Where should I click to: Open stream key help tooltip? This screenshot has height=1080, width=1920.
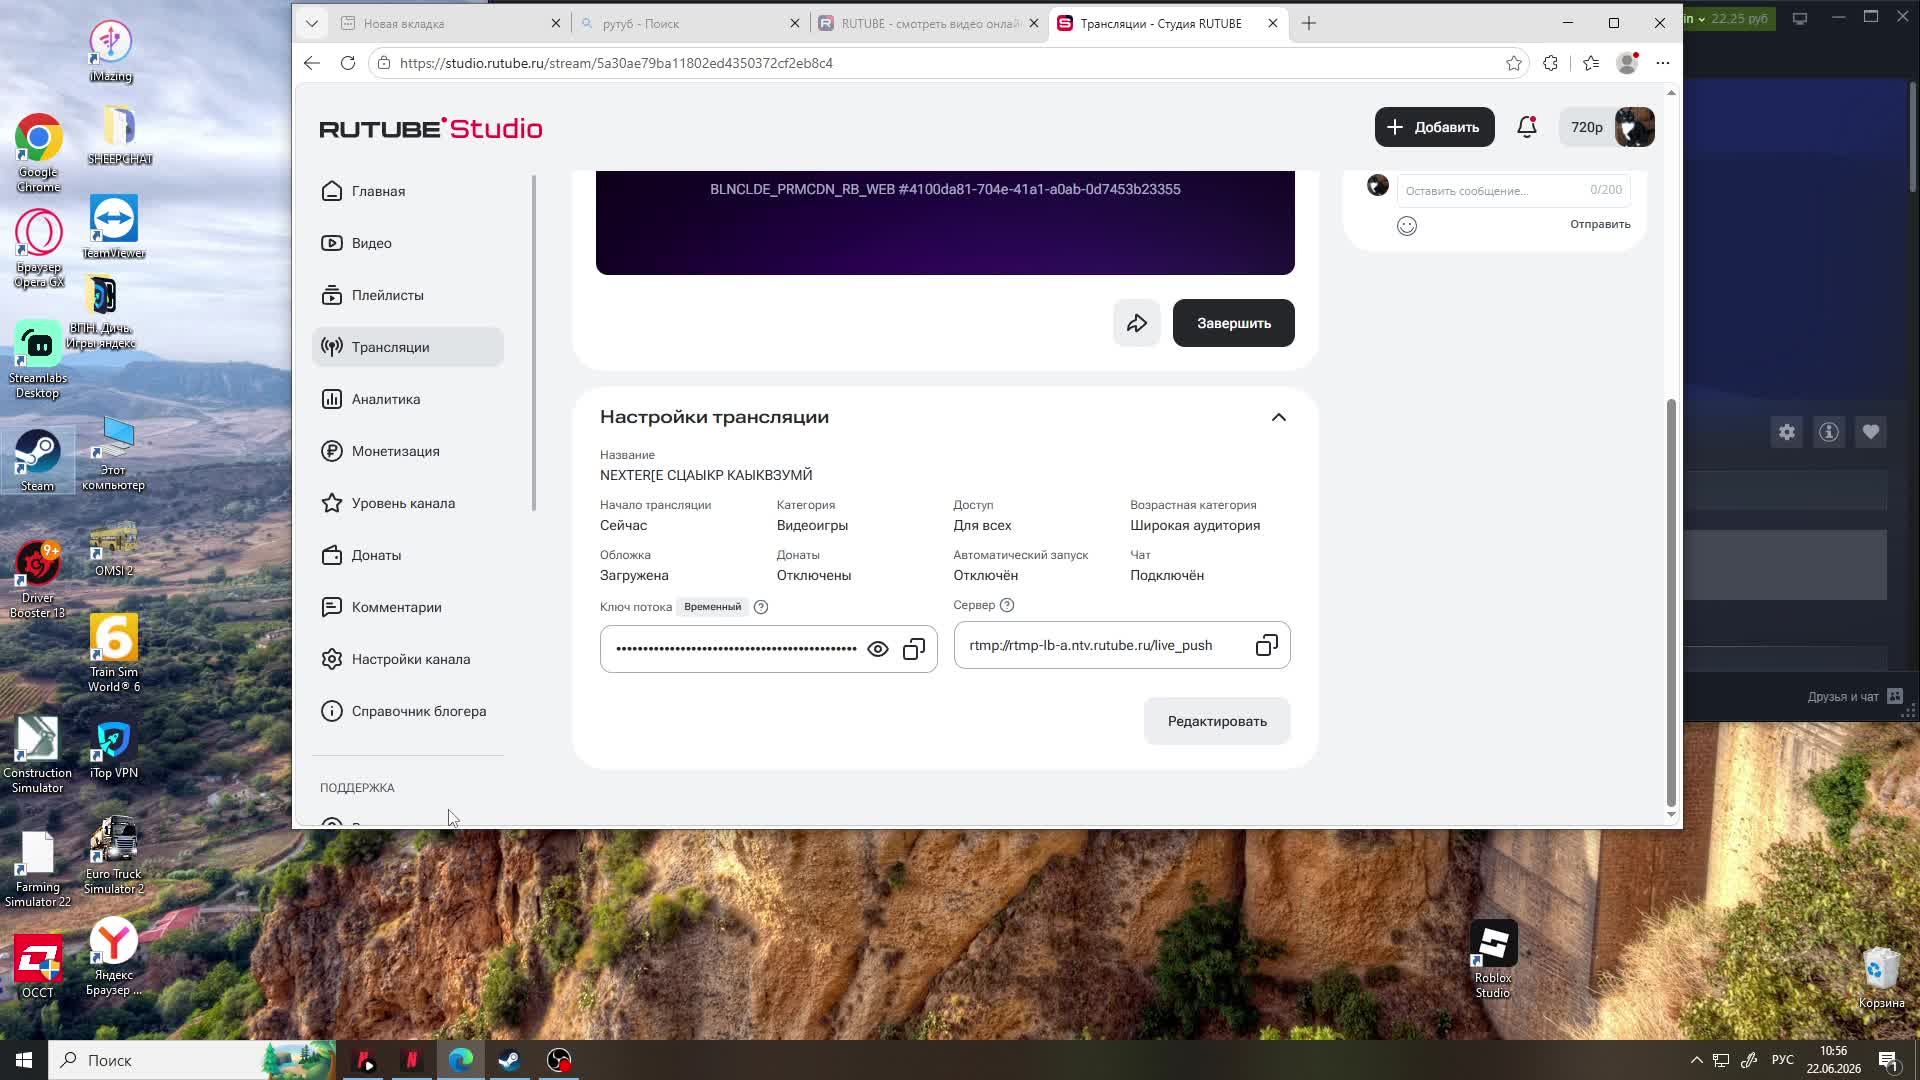(761, 607)
